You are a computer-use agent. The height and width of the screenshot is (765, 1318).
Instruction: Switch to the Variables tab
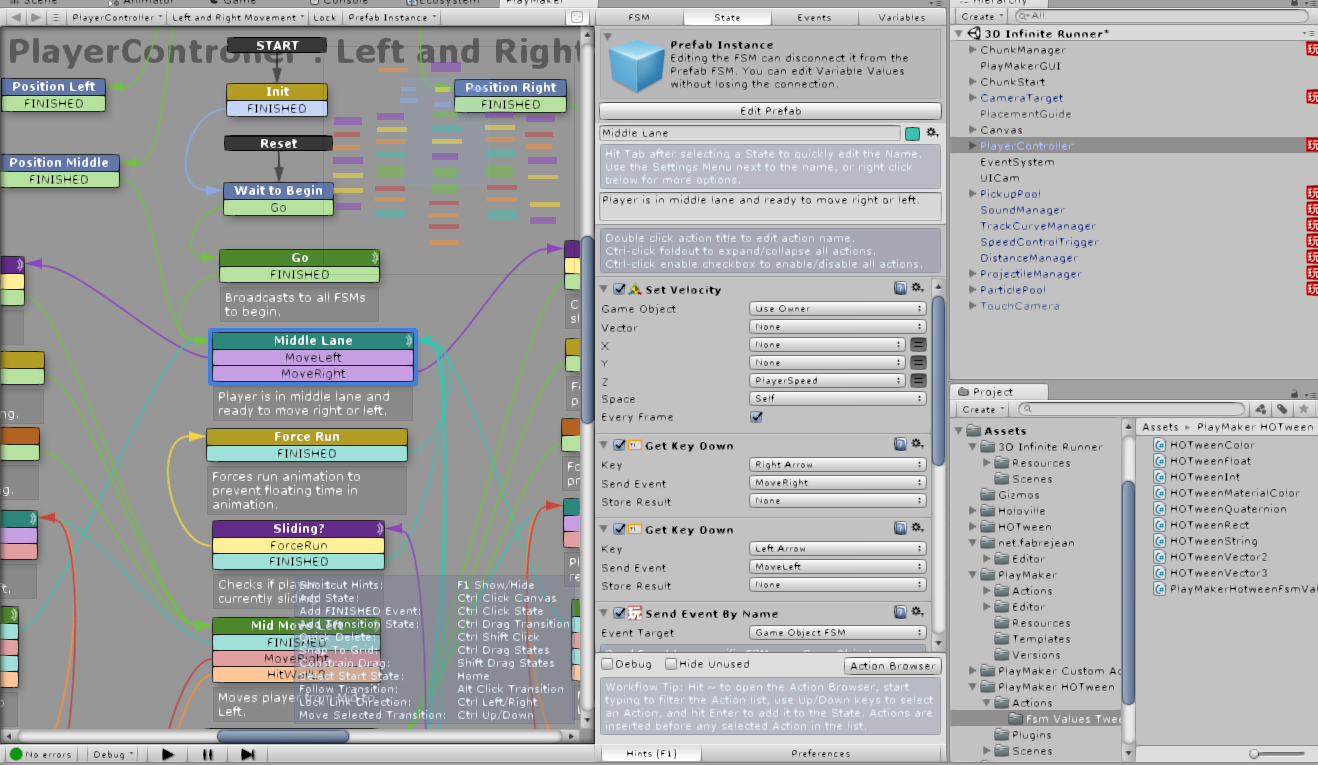point(901,18)
